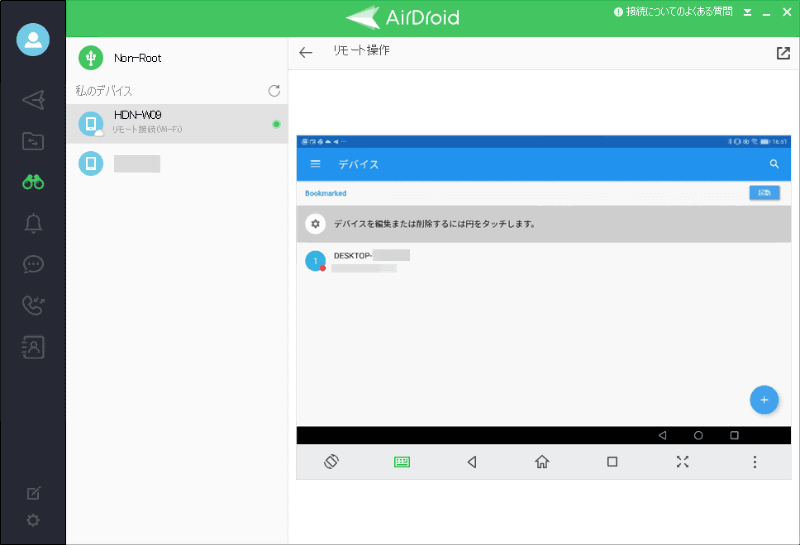Refresh the My Devices list

pos(274,91)
